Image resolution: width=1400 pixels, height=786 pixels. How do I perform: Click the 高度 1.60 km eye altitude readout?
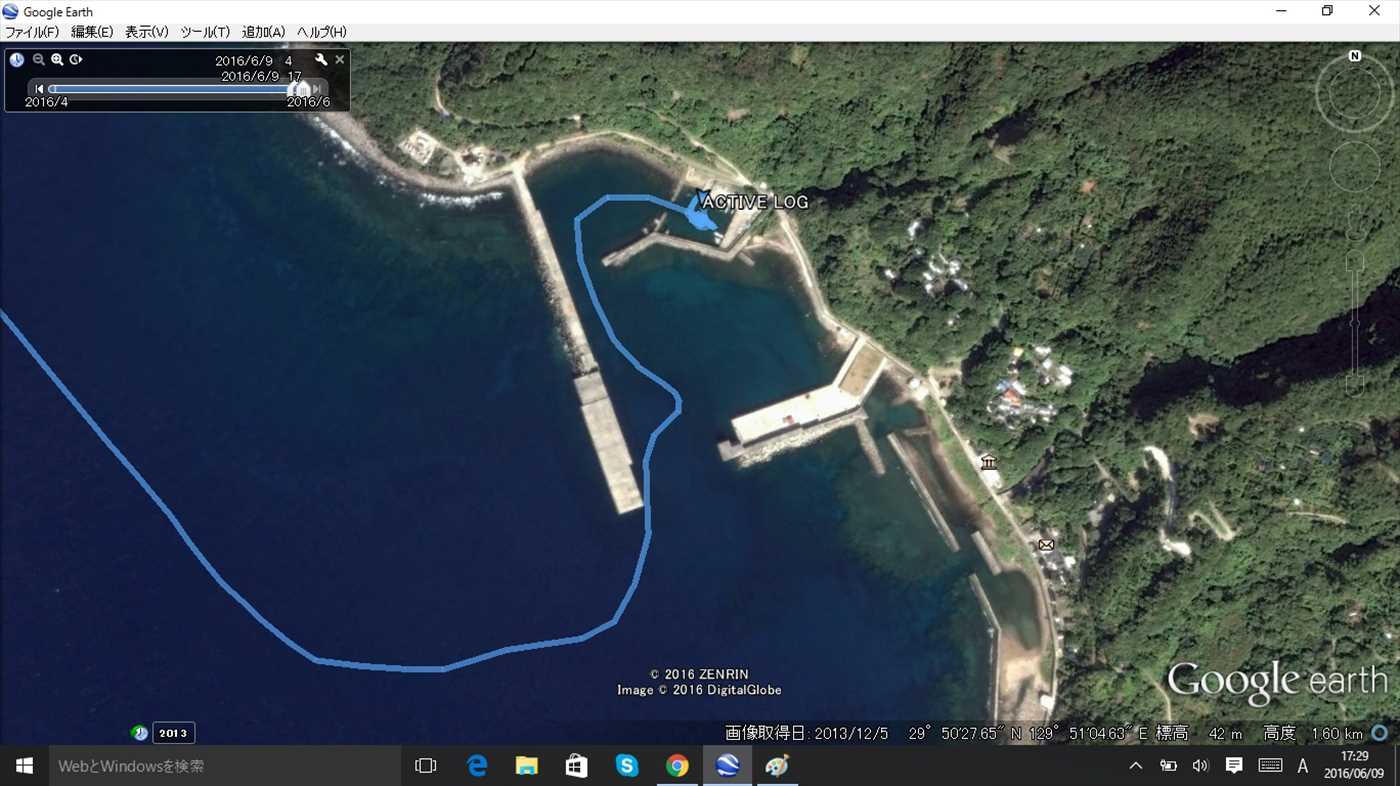point(1313,733)
